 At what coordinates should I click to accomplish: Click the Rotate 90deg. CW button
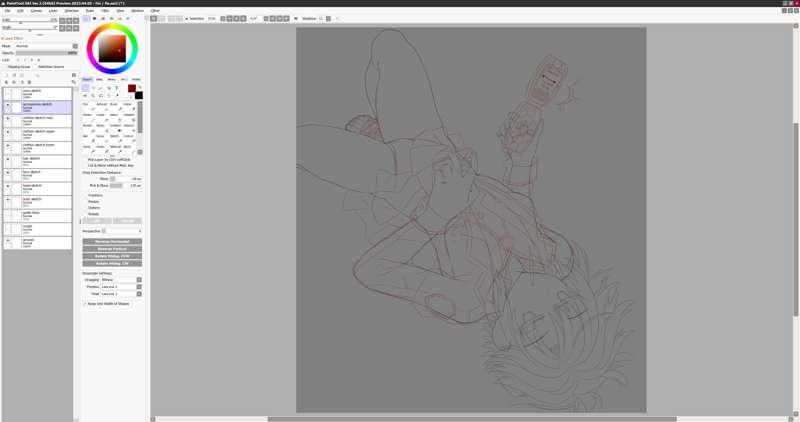(112, 263)
